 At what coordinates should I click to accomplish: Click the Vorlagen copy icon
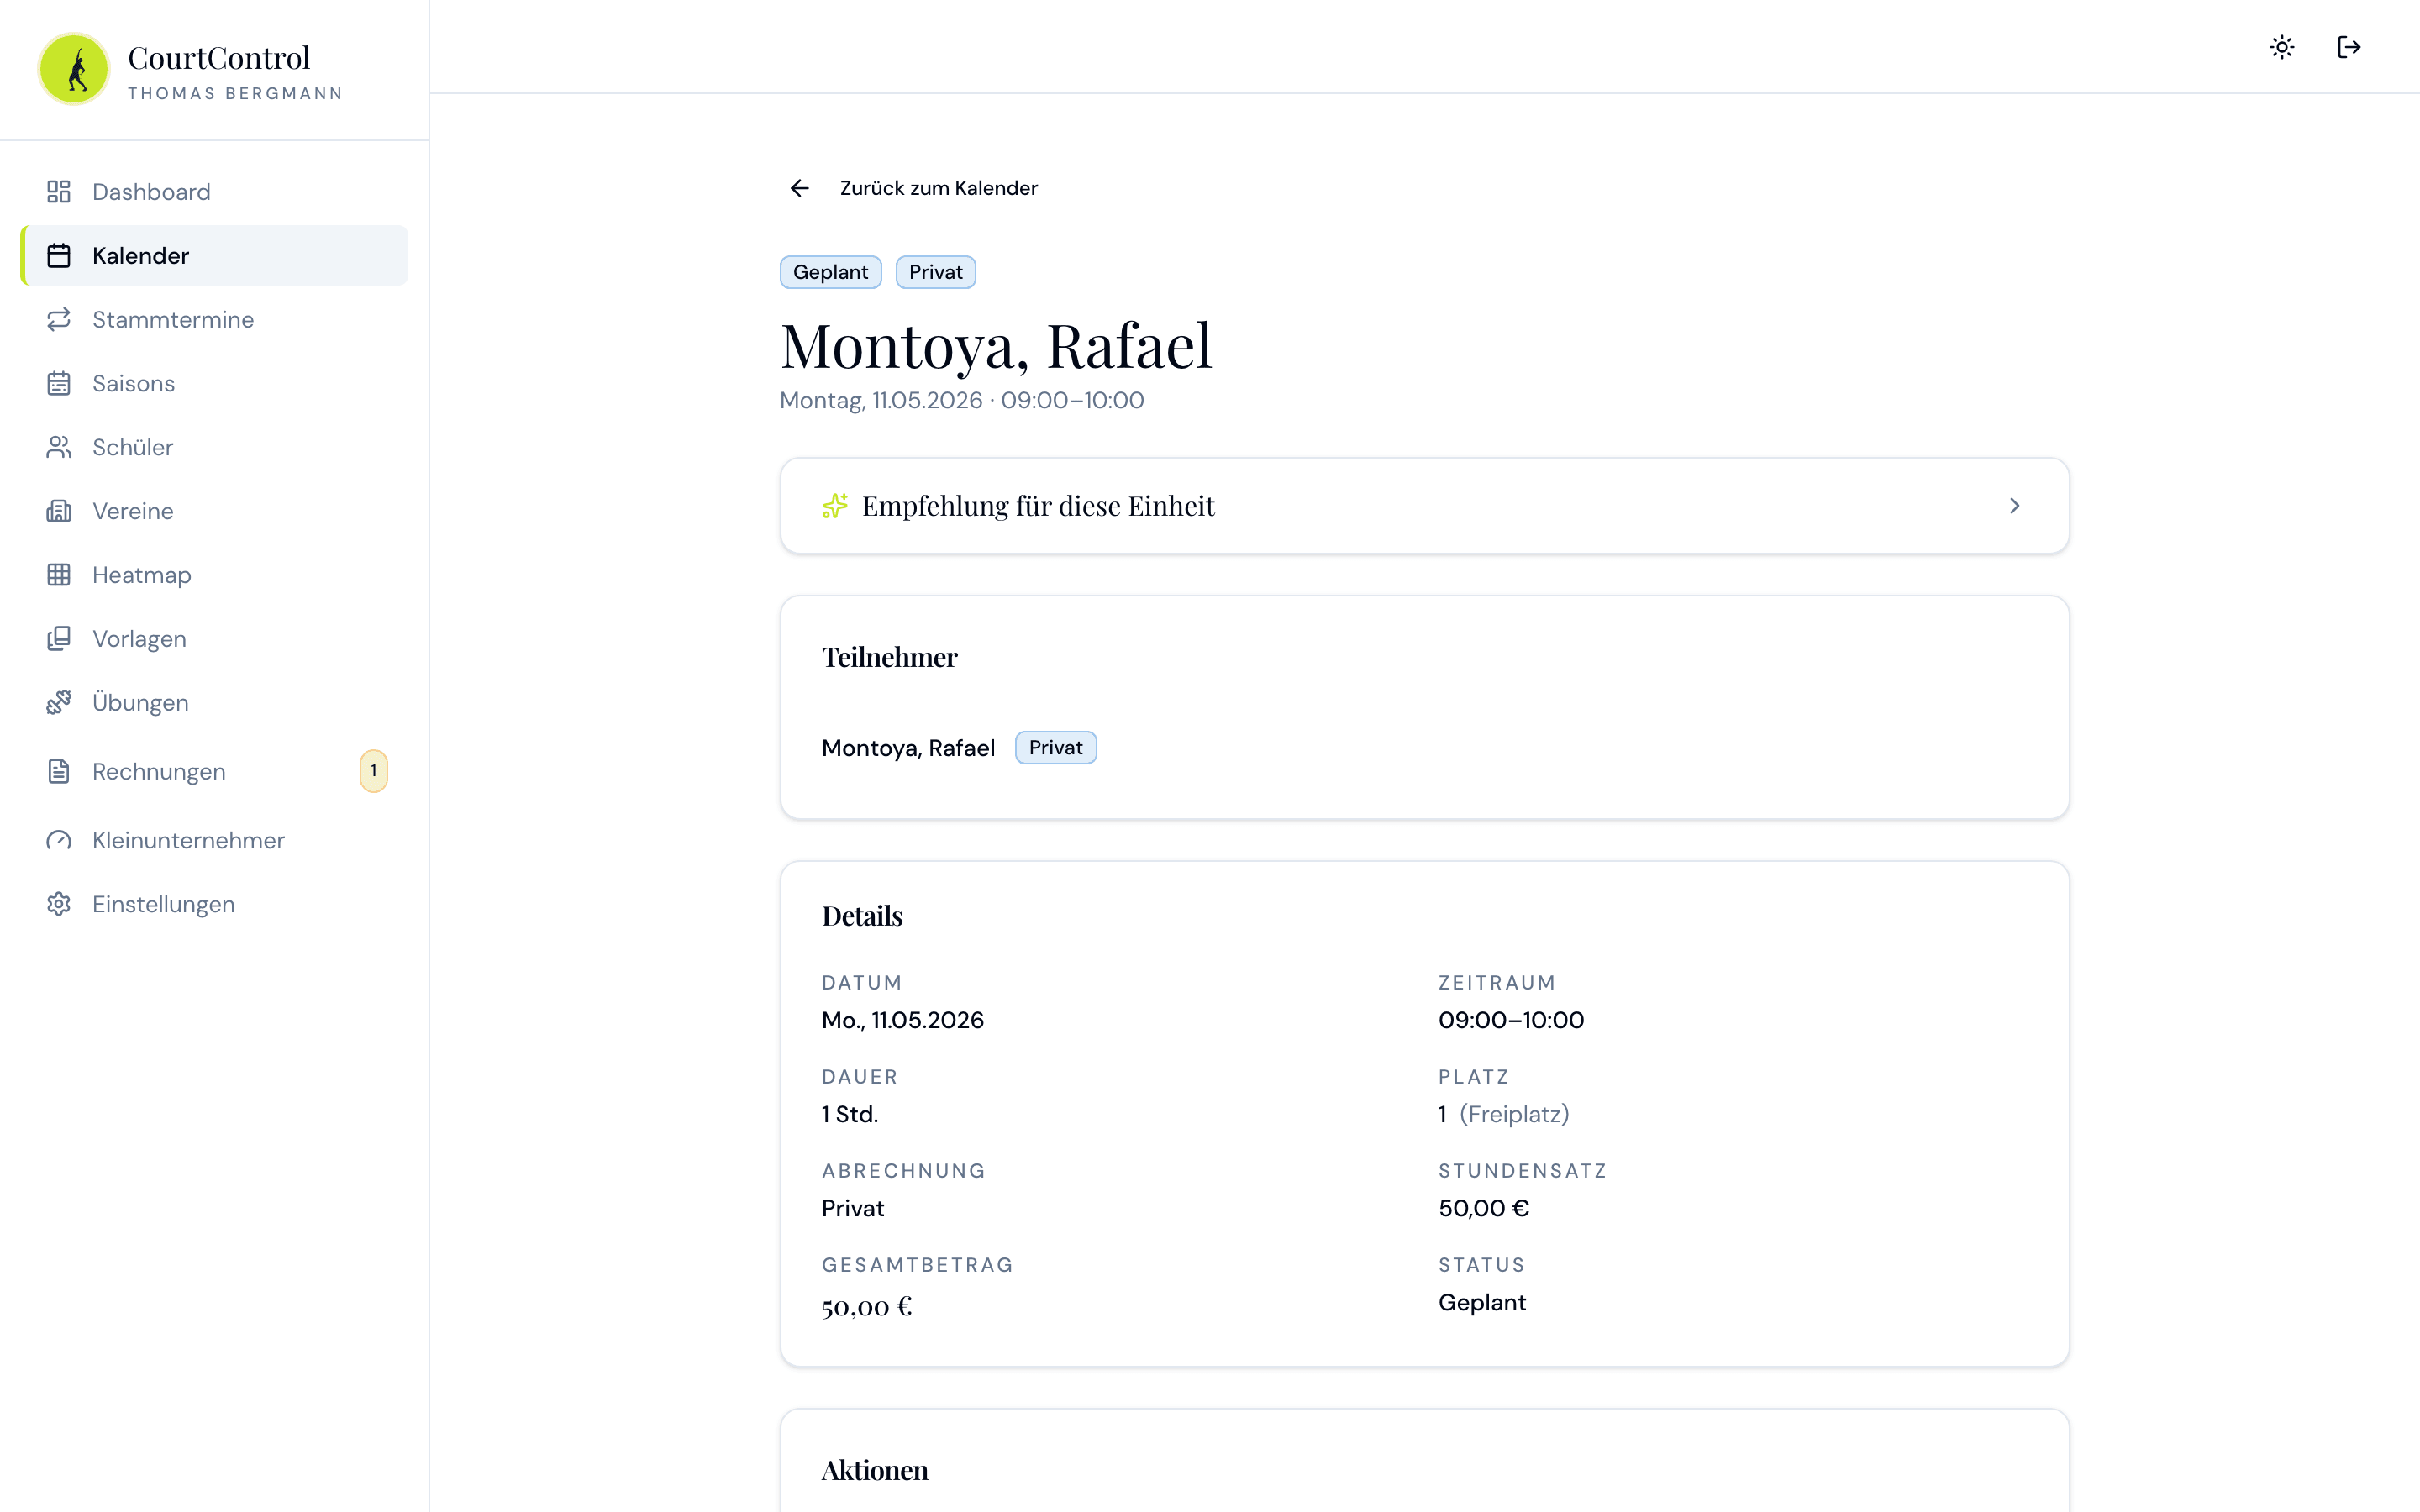tap(59, 639)
